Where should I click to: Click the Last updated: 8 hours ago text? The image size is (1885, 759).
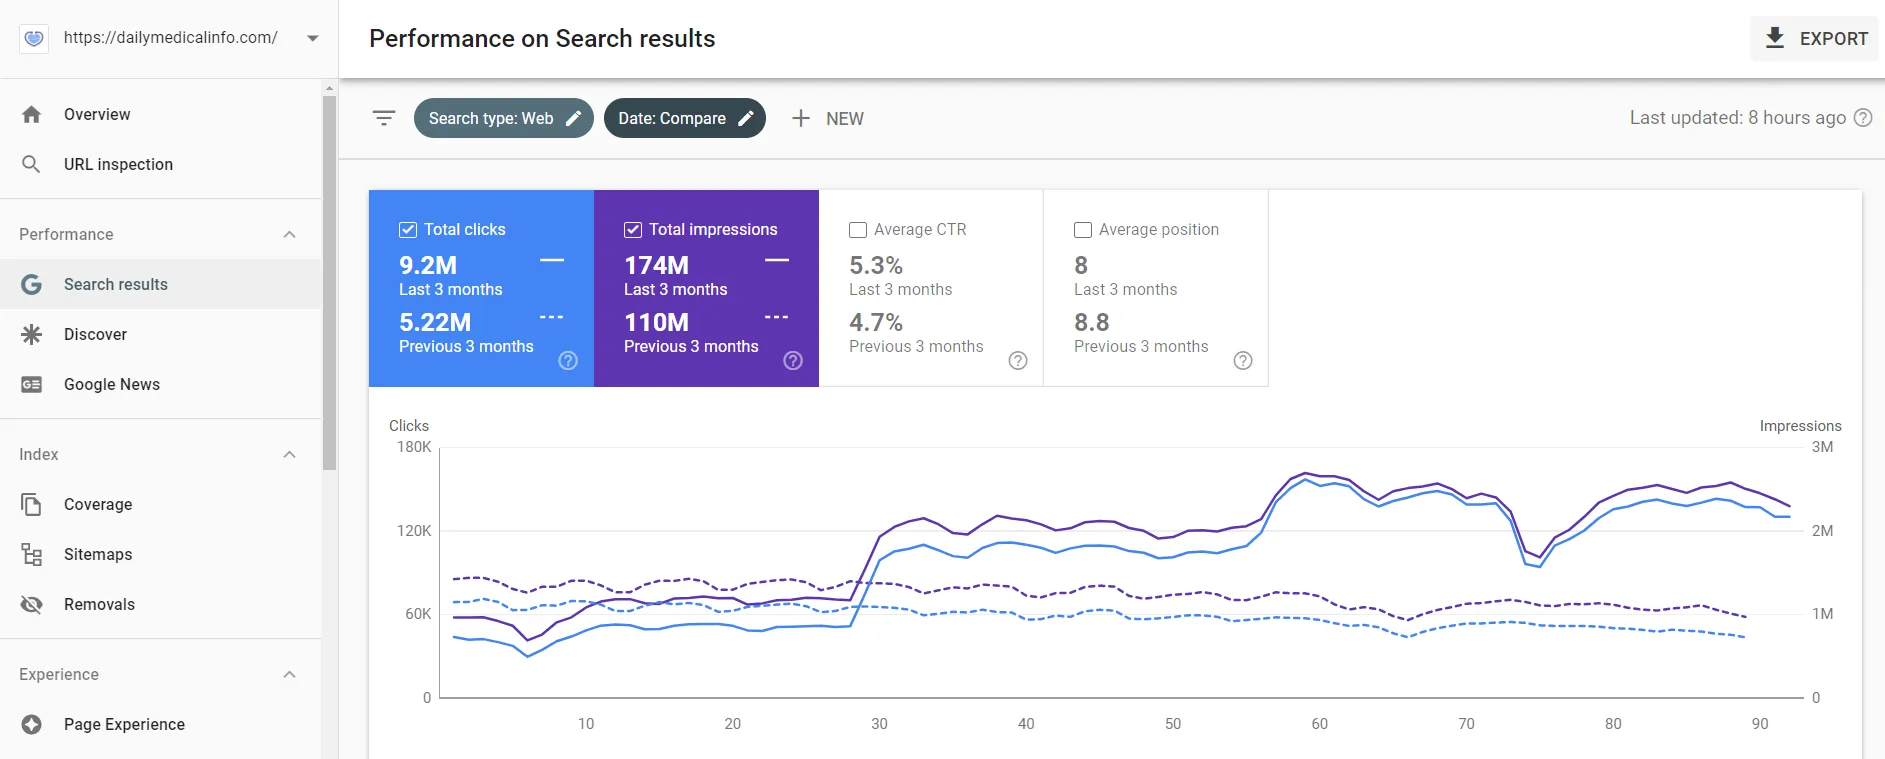tap(1738, 117)
